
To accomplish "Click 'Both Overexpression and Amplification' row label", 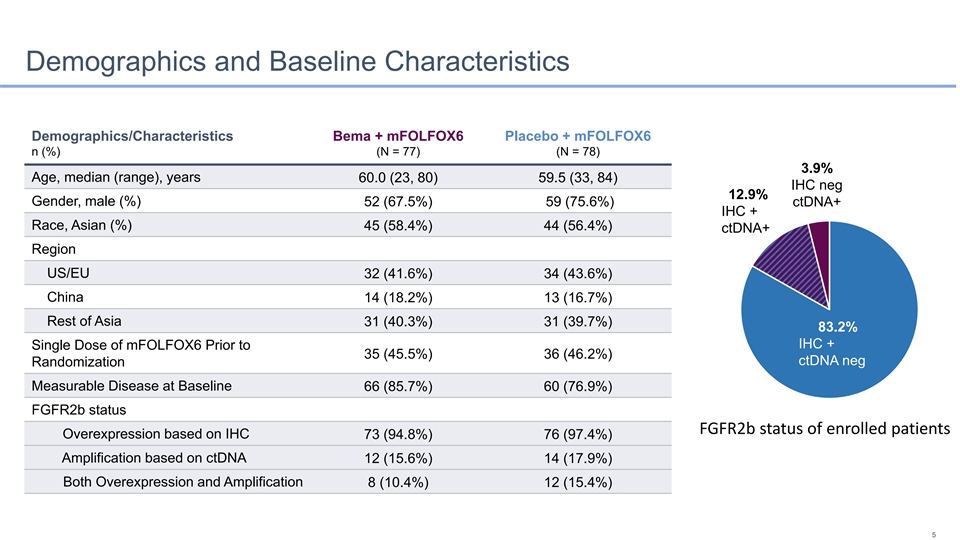I will pos(183,482).
